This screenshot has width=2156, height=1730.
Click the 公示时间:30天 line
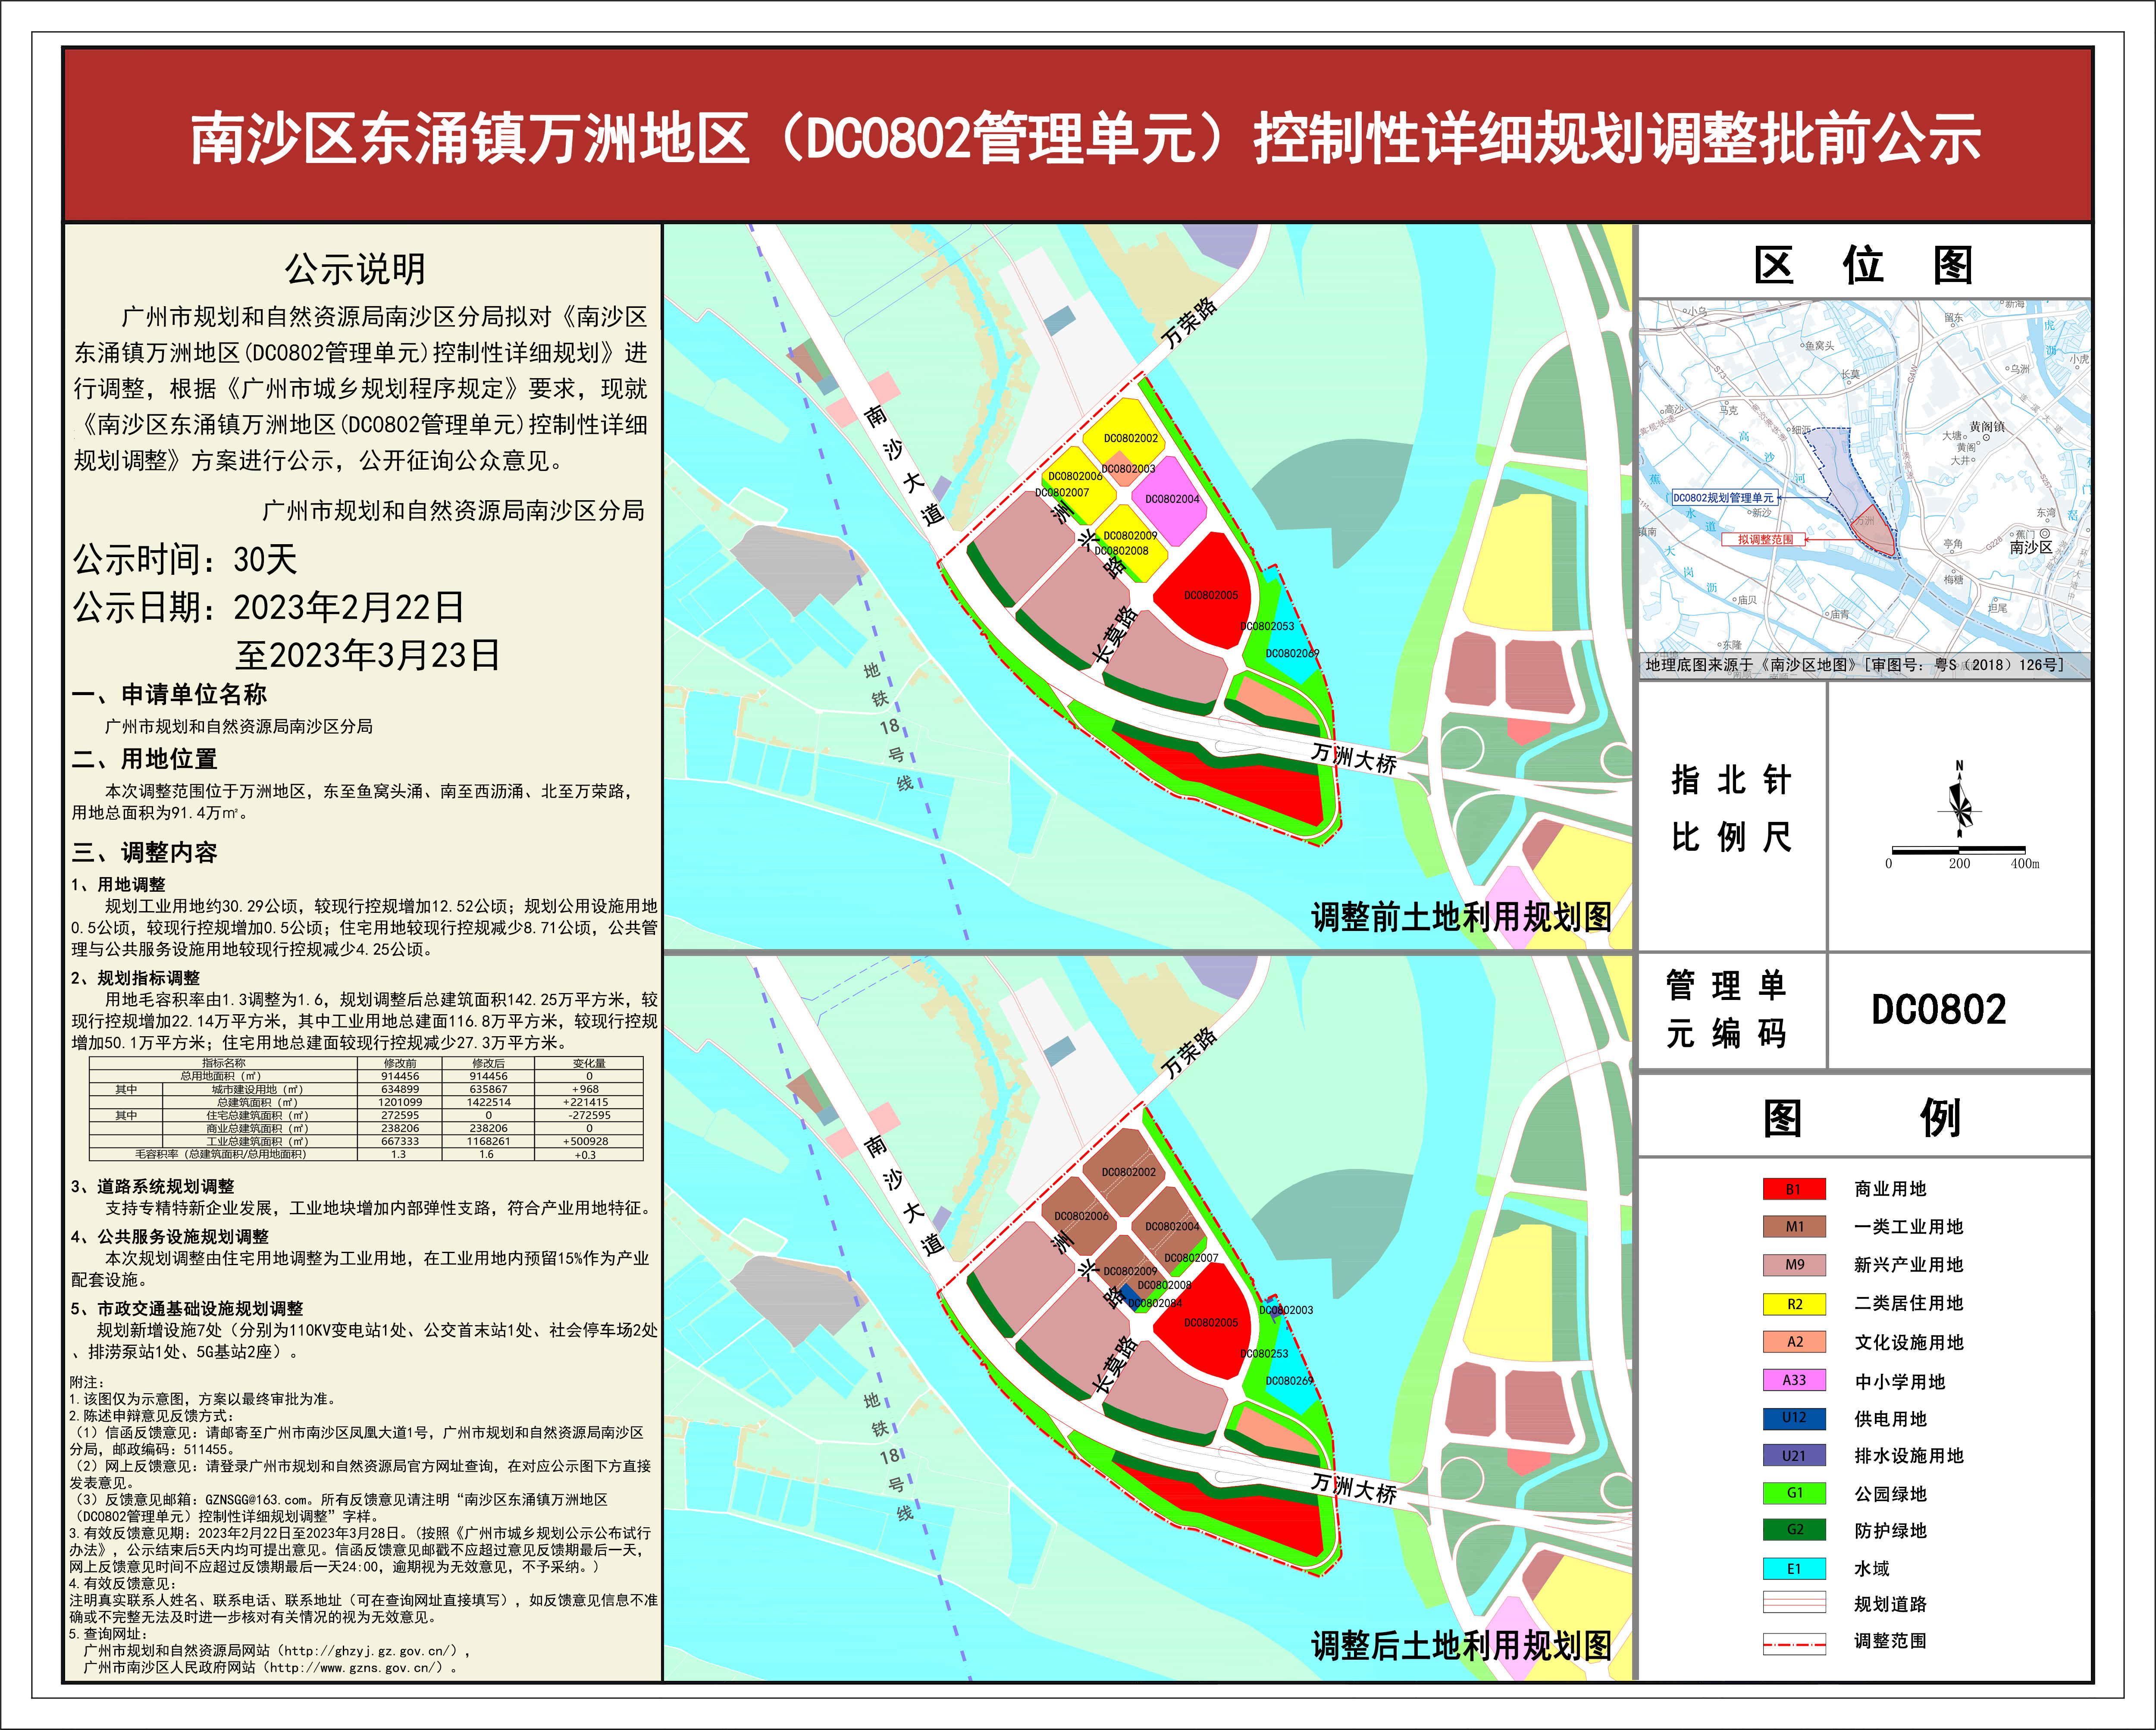click(x=185, y=559)
